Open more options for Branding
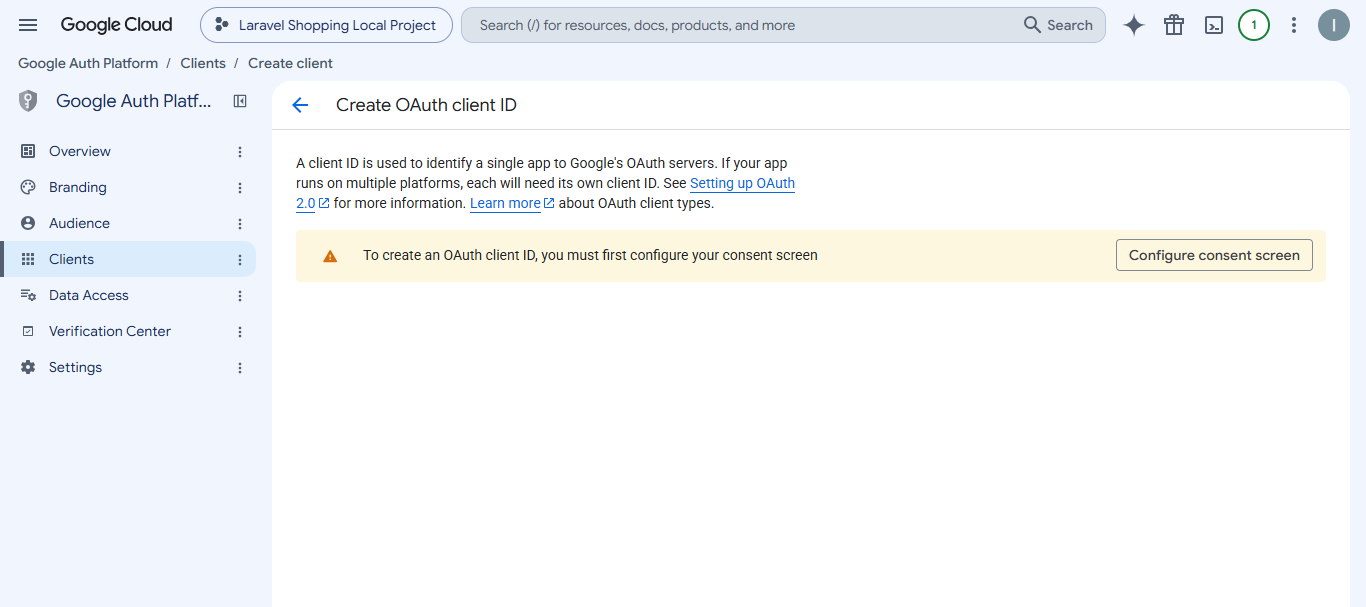This screenshot has height=607, width=1366. [x=240, y=188]
